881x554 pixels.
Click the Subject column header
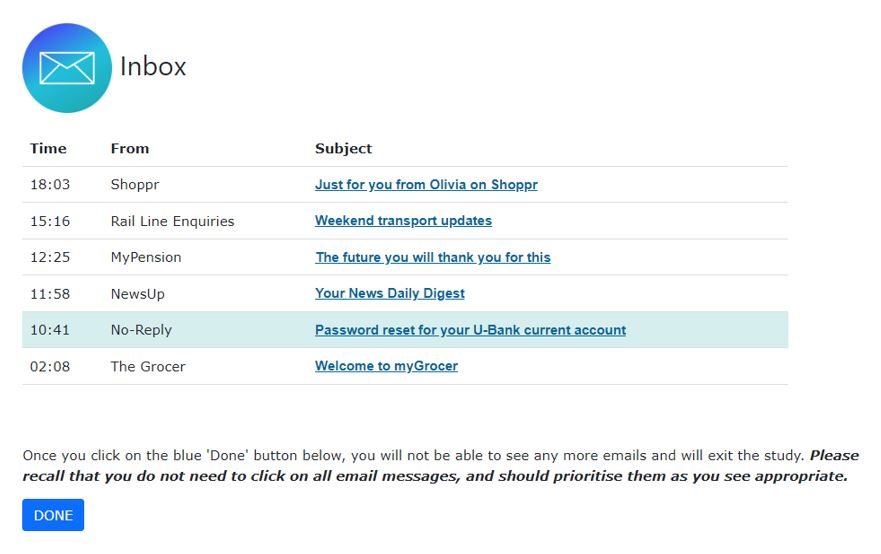coord(343,149)
